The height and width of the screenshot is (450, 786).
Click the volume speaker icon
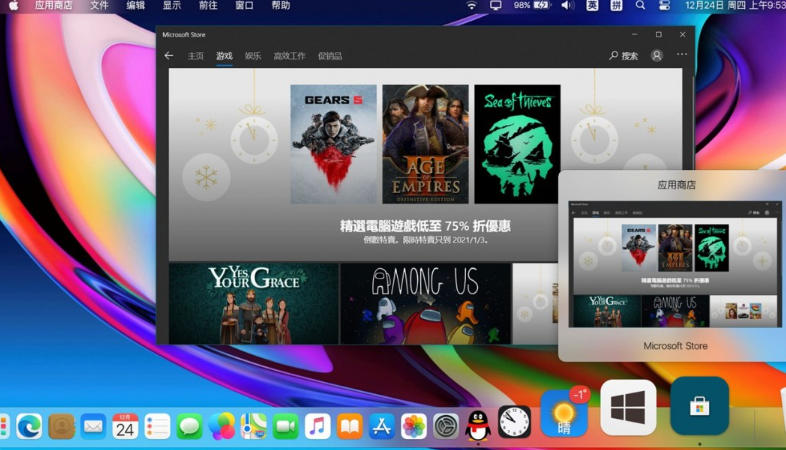pyautogui.click(x=567, y=6)
